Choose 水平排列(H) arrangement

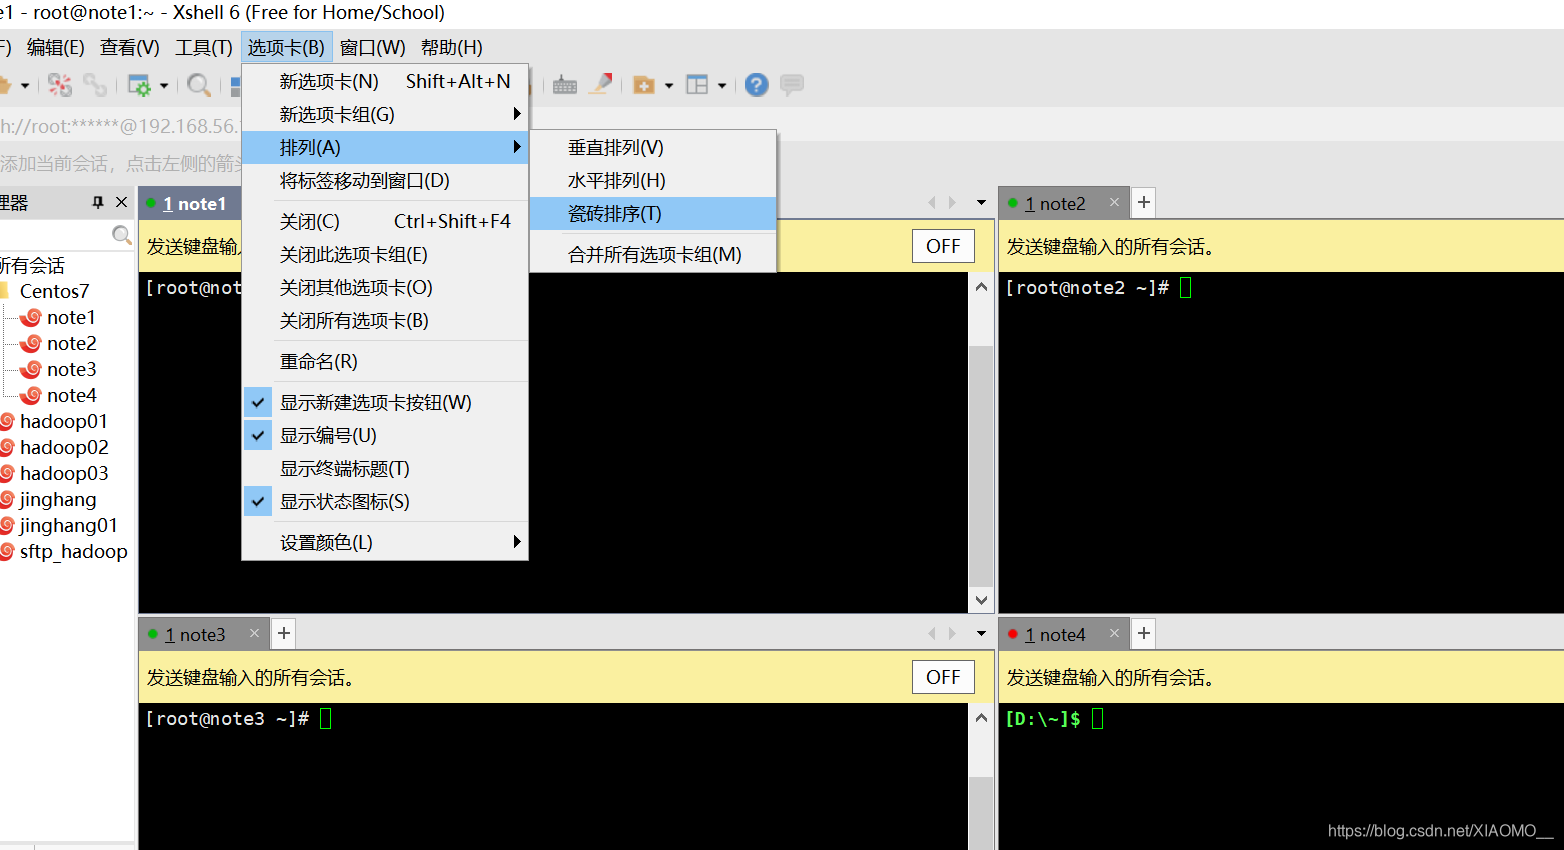click(654, 180)
